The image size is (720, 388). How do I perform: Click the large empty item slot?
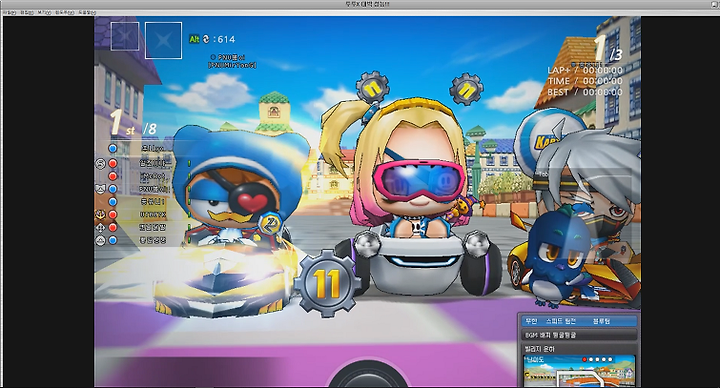pos(163,40)
